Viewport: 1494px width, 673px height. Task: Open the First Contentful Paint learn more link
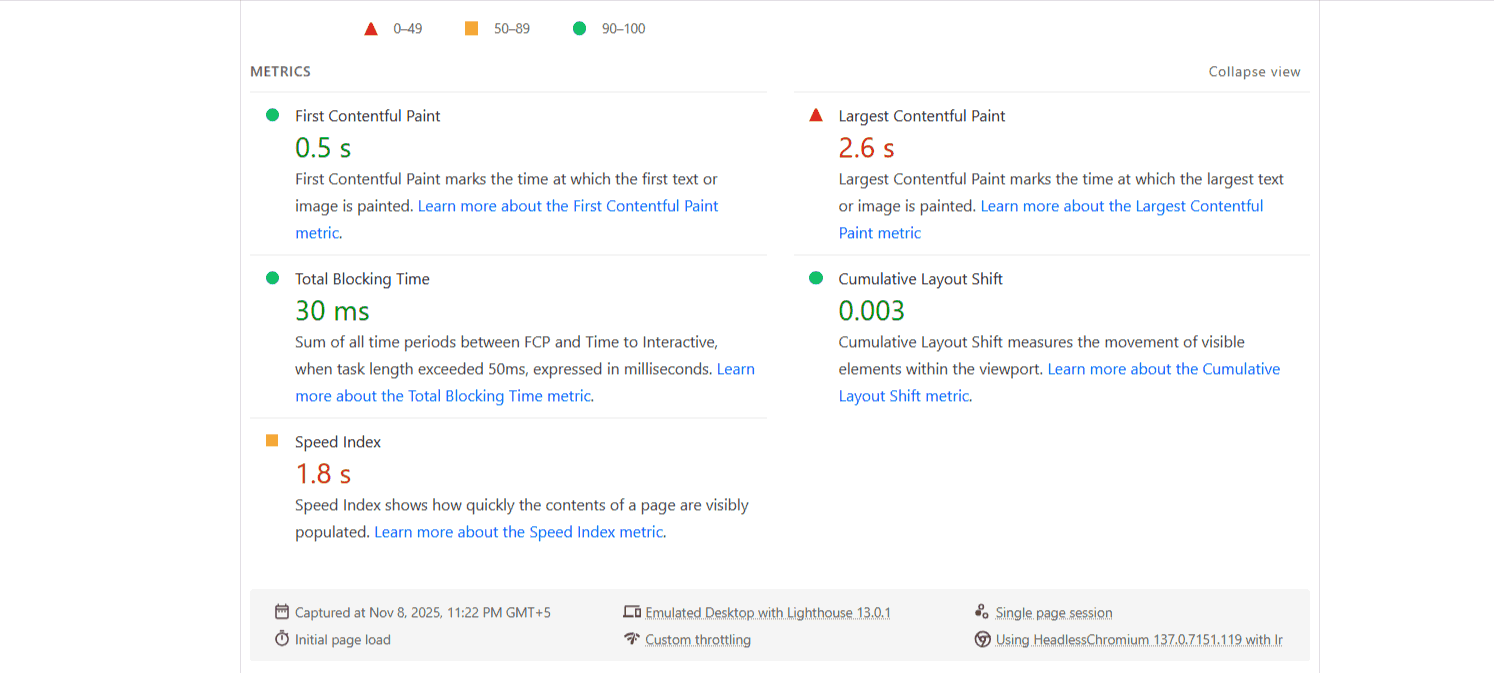tap(568, 205)
